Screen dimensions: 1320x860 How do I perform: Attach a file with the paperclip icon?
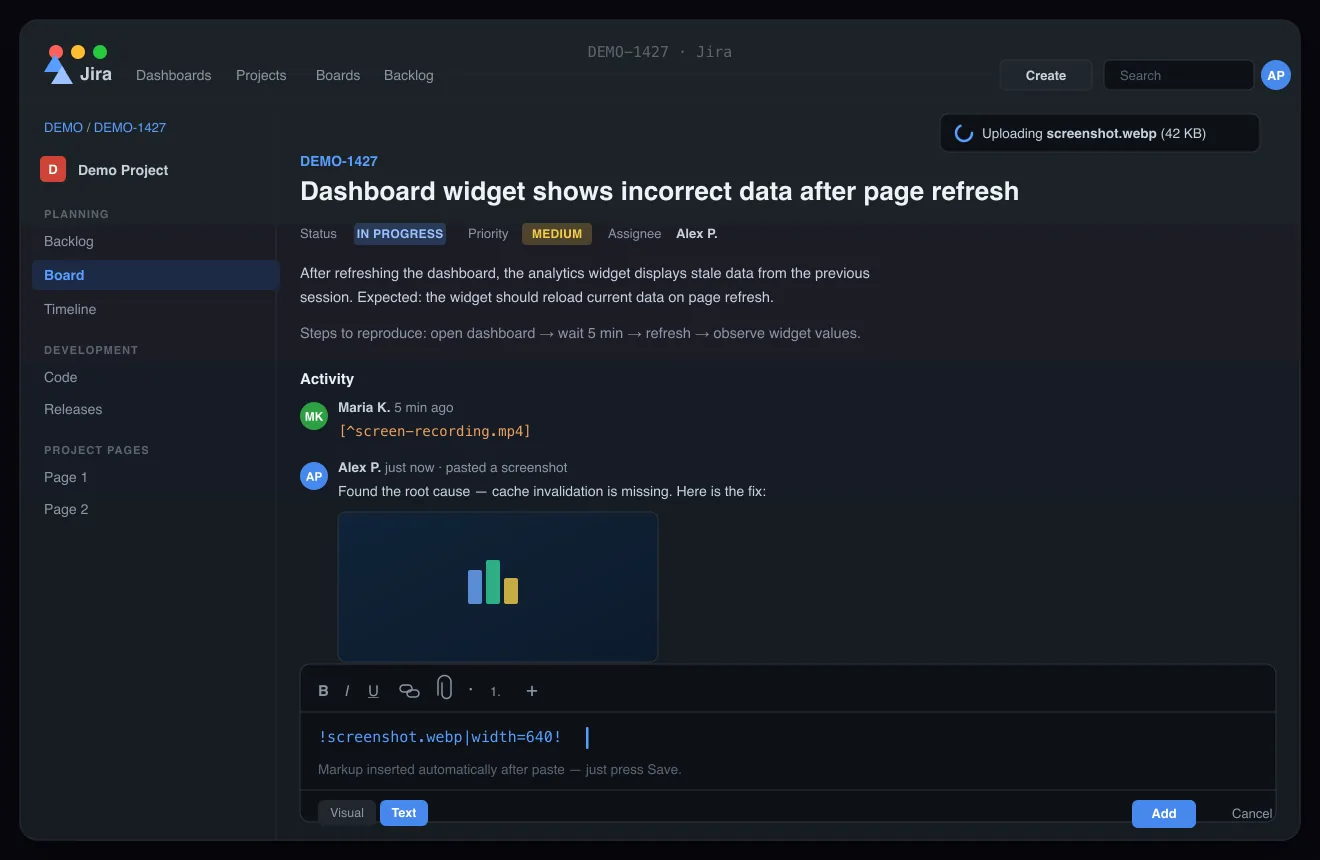point(445,688)
